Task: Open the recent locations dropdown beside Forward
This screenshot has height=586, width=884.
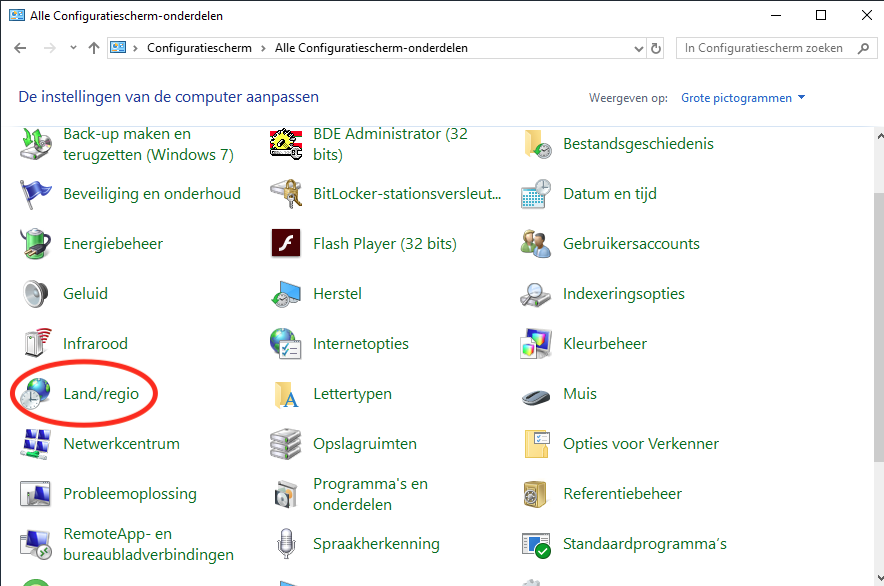Action: [x=73, y=48]
